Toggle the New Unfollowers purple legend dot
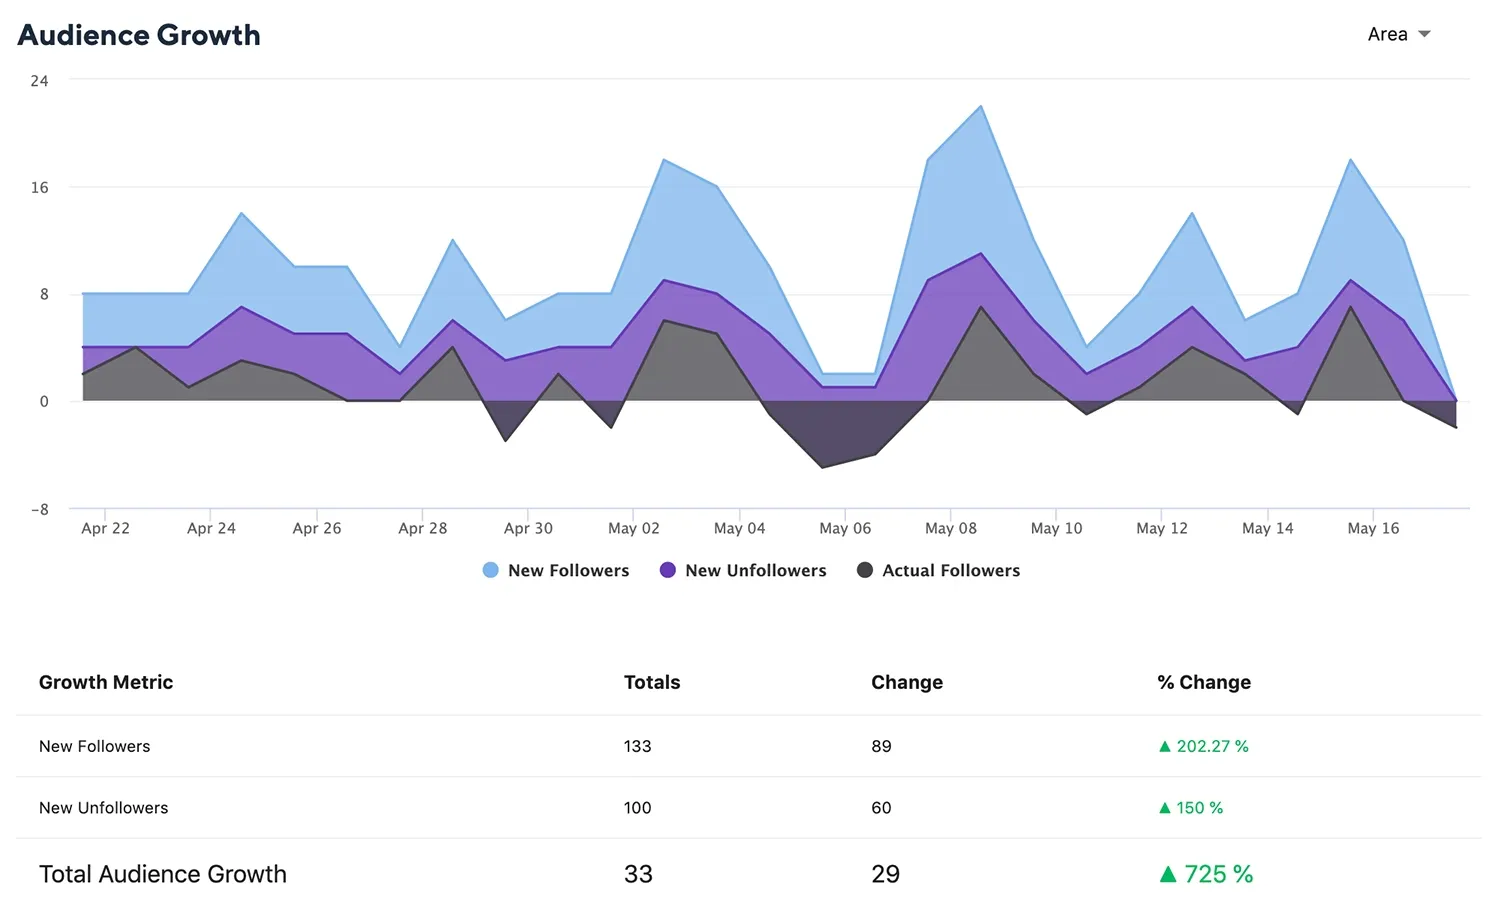Screen dimensions: 1491x923 coord(668,570)
